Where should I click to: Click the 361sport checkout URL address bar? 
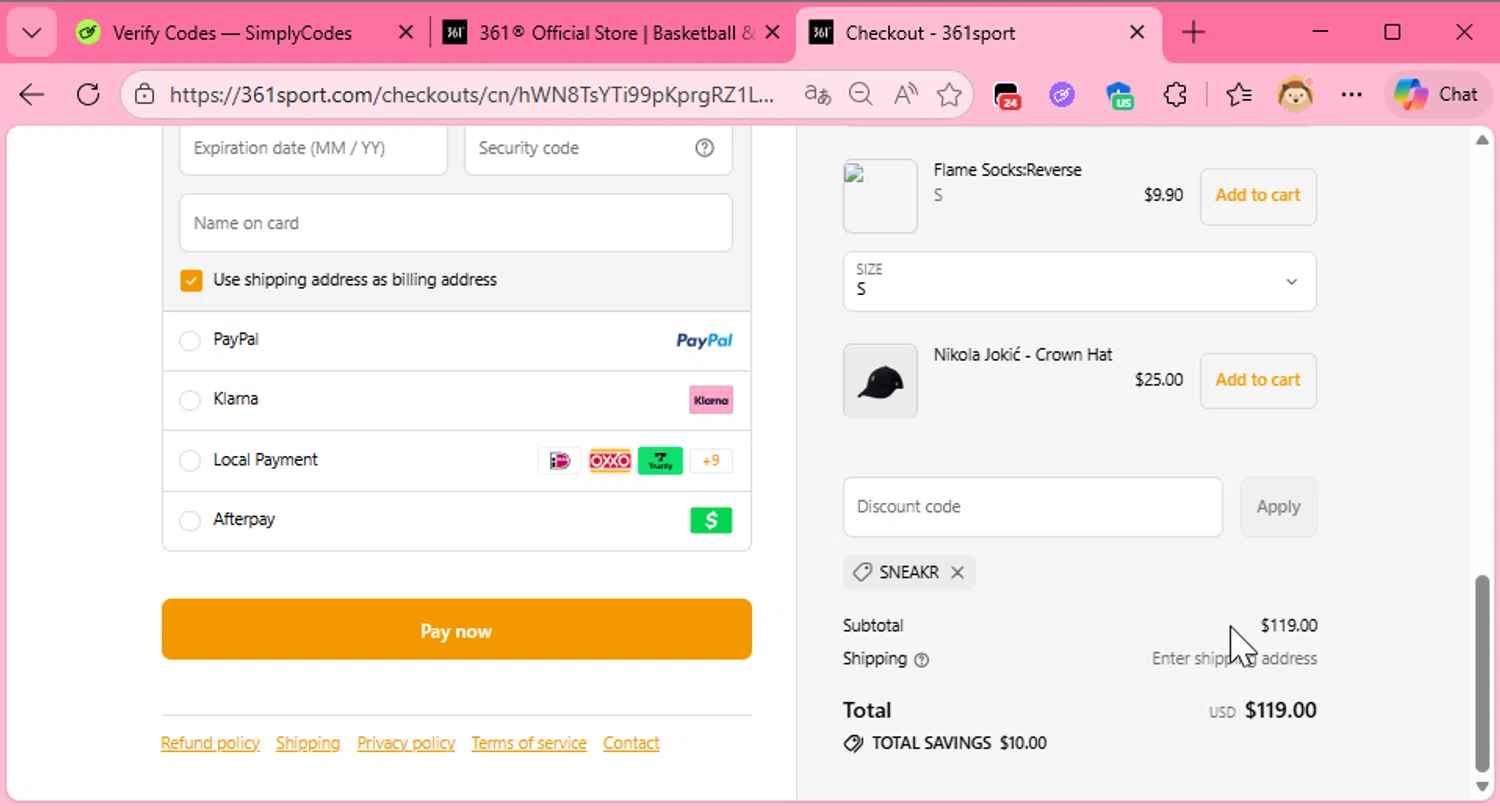coord(471,95)
